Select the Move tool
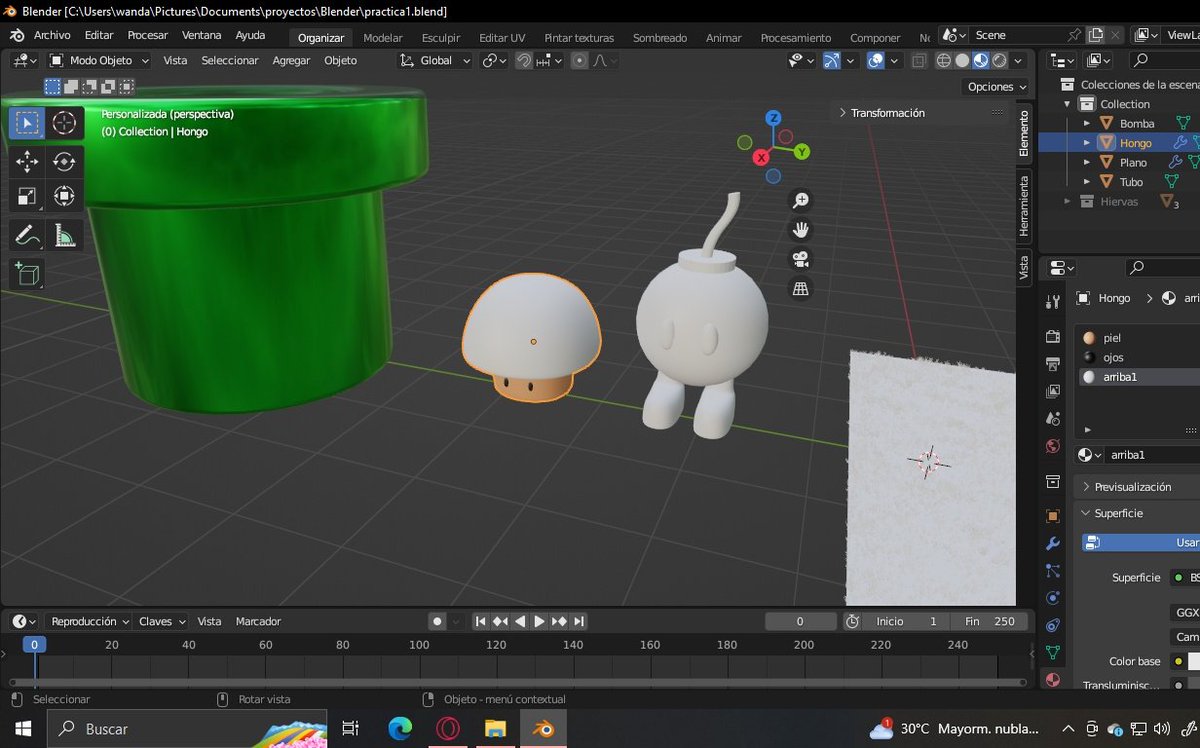This screenshot has width=1200, height=748. (27, 162)
